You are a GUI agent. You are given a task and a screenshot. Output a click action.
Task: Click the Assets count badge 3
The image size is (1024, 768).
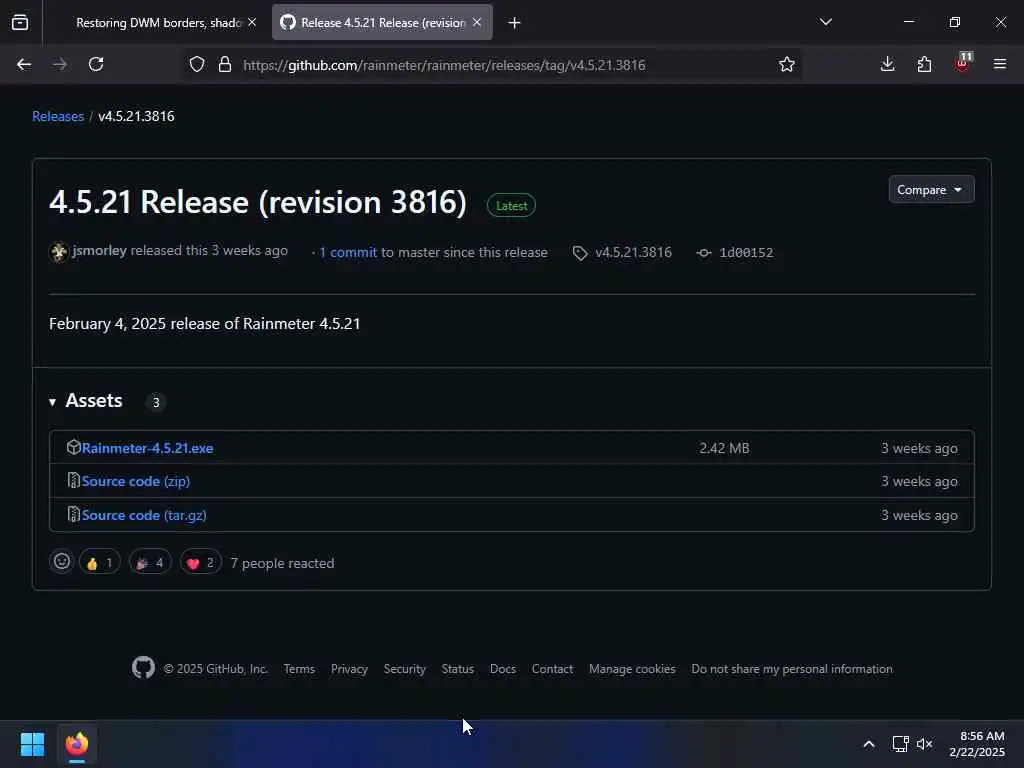pos(155,402)
